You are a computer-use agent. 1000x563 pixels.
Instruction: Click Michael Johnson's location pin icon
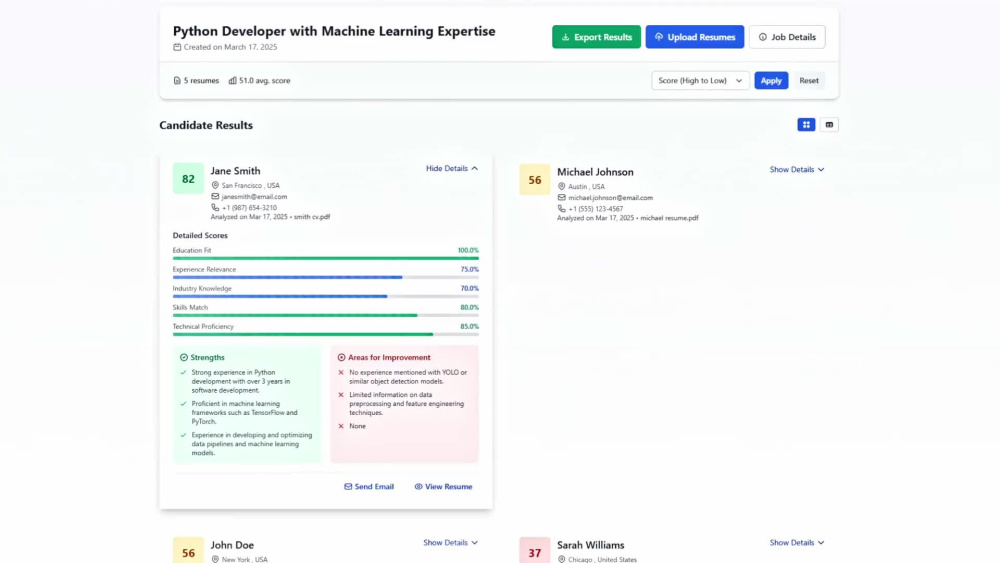coord(561,187)
